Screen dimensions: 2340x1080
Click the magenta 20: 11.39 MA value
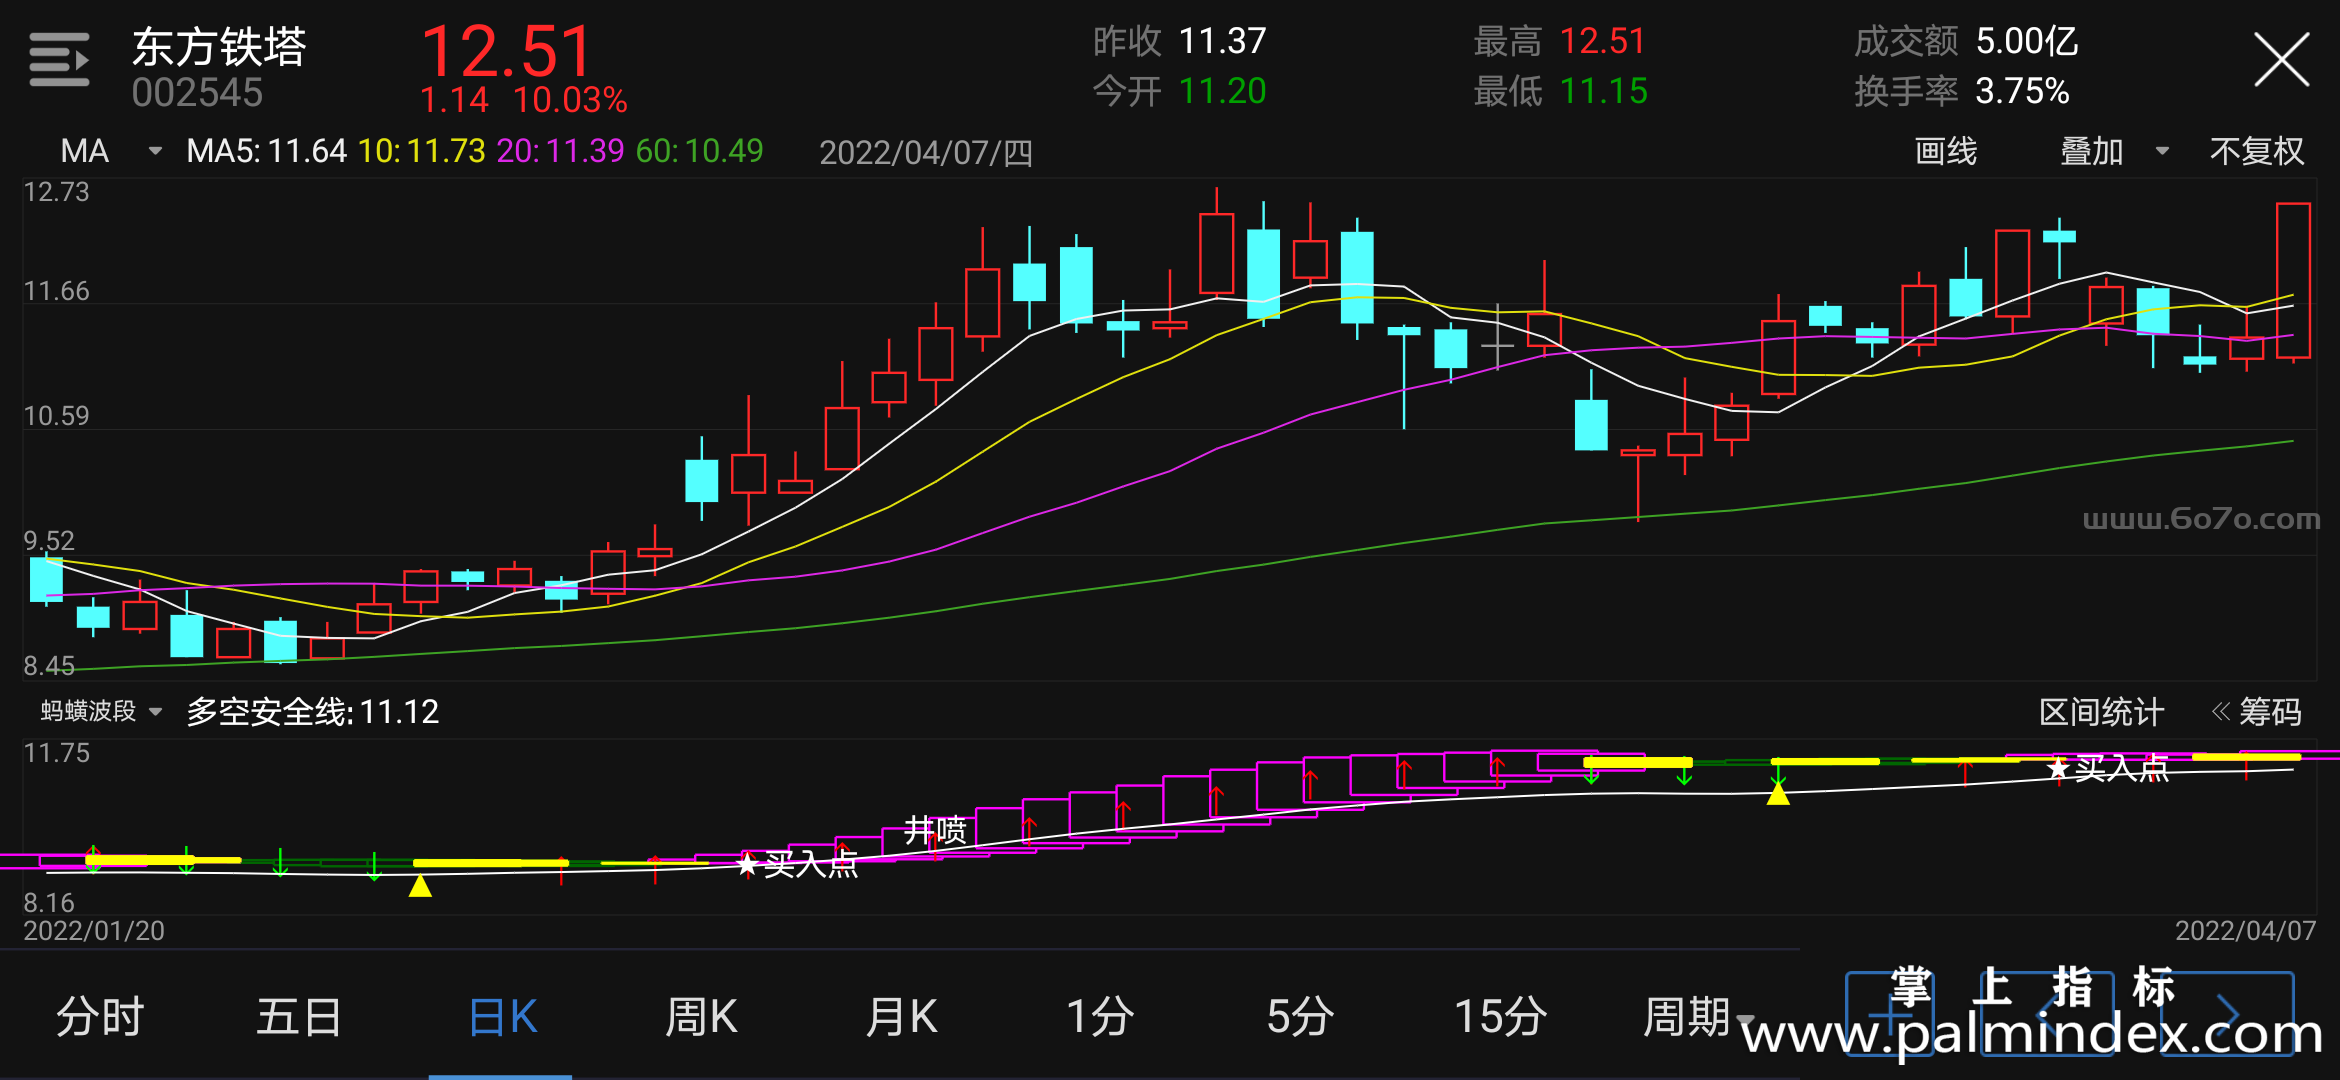560,151
